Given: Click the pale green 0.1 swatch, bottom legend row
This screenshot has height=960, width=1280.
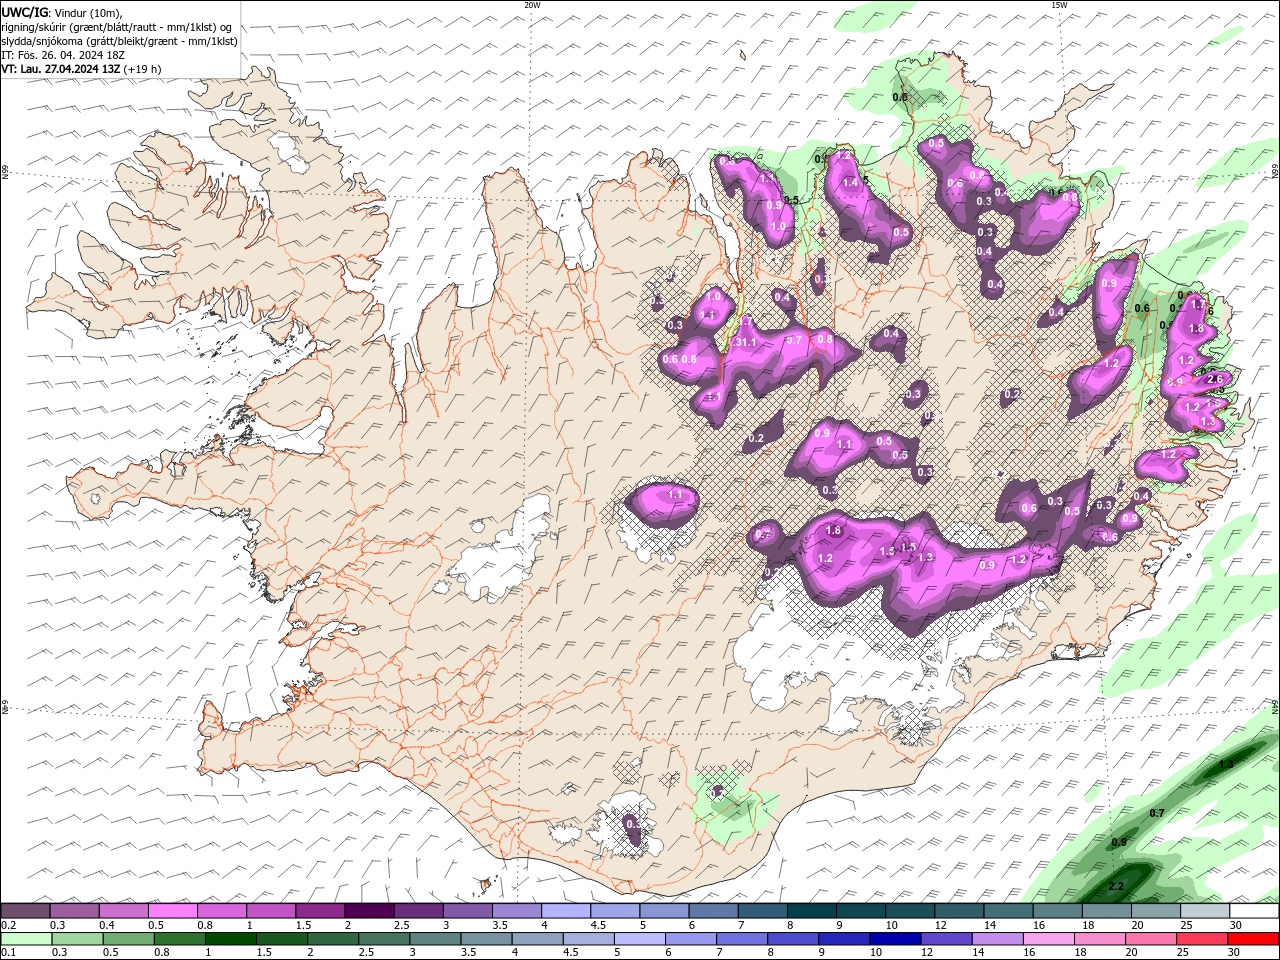Looking at the screenshot, I should click(x=26, y=939).
